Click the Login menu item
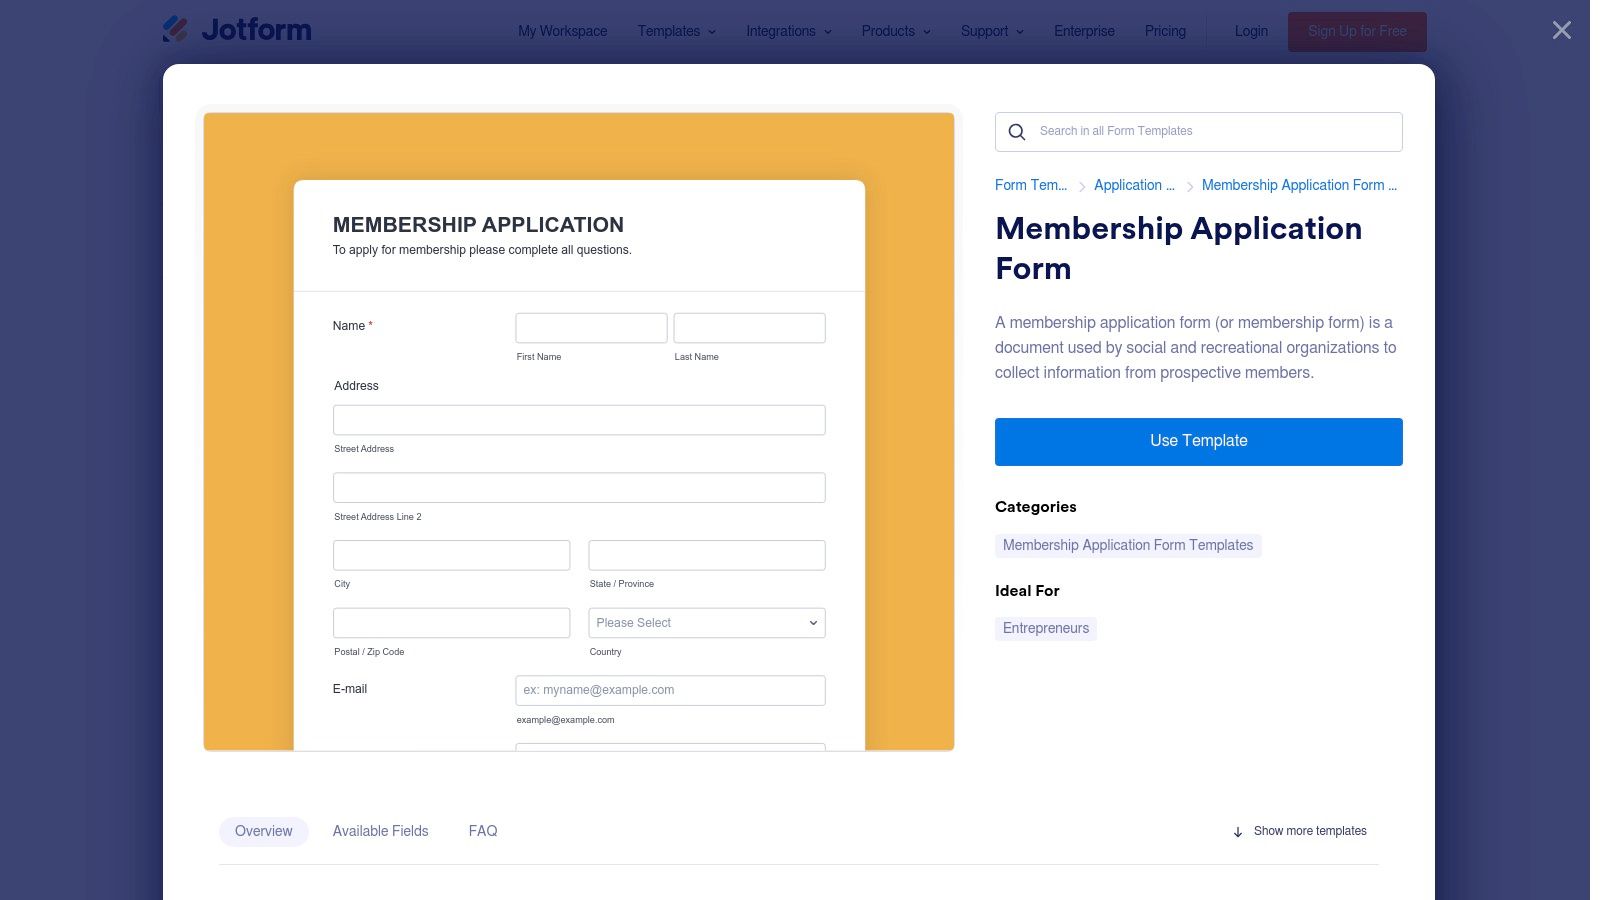 1250,31
